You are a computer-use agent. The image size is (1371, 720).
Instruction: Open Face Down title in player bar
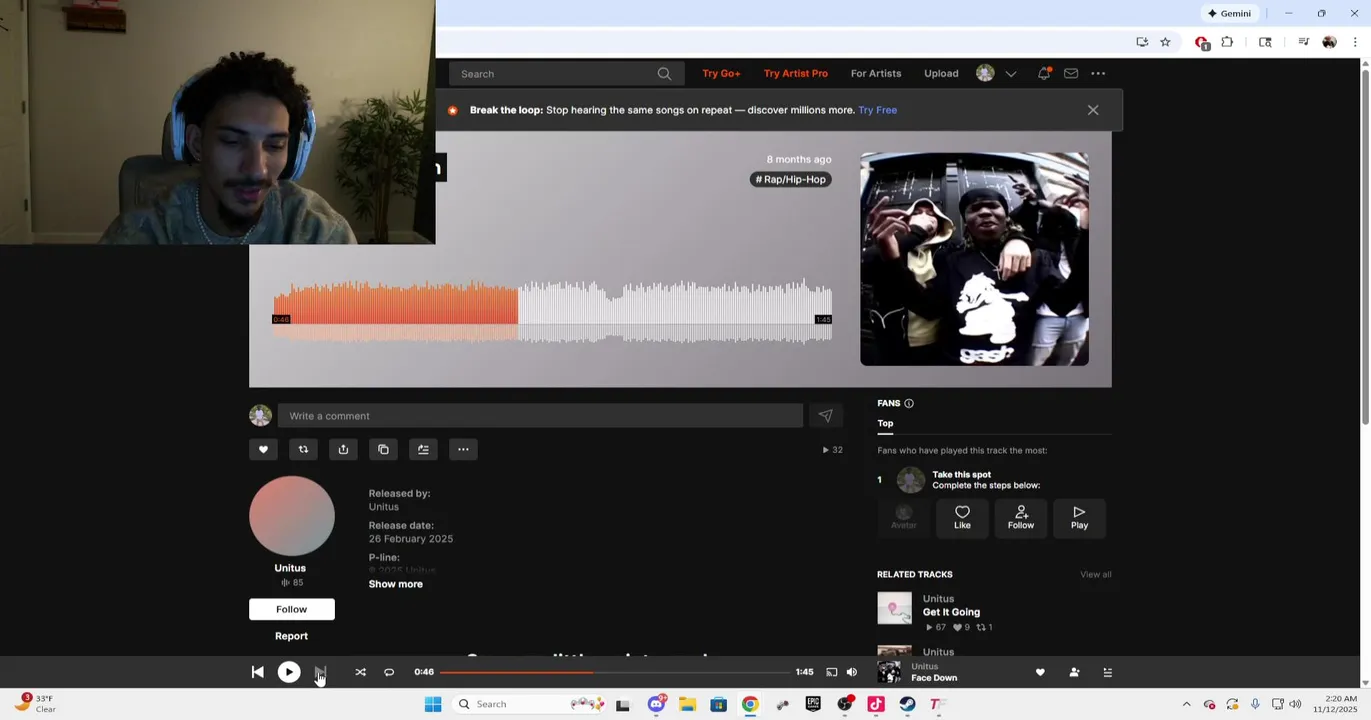pyautogui.click(x=934, y=678)
